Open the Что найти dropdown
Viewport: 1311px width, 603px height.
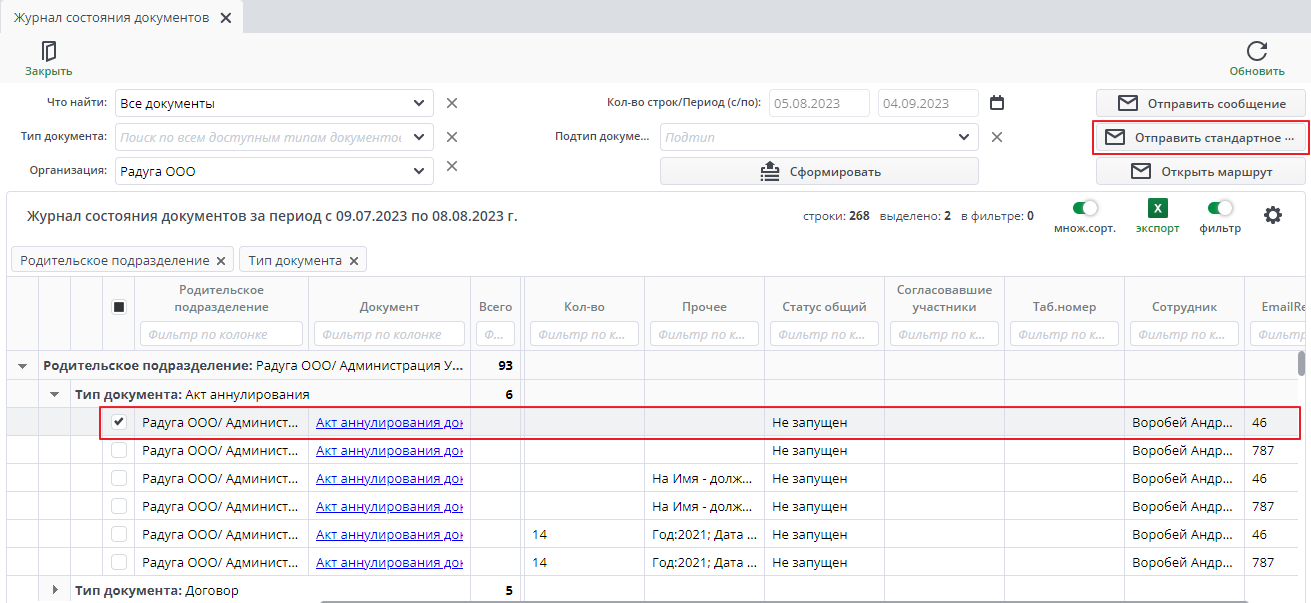click(x=419, y=103)
